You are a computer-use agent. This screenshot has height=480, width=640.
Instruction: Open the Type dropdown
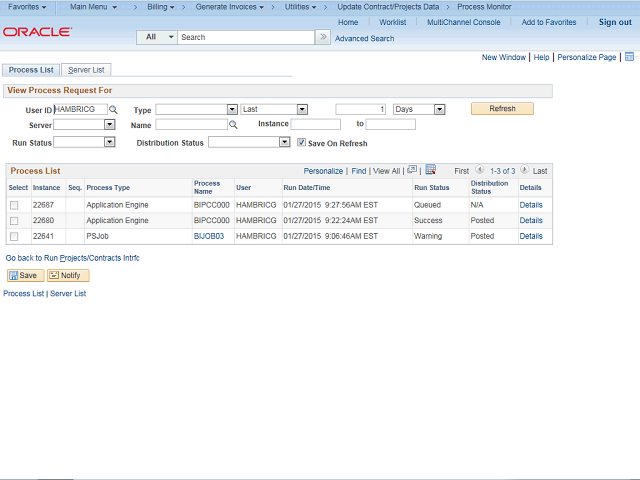coord(232,109)
